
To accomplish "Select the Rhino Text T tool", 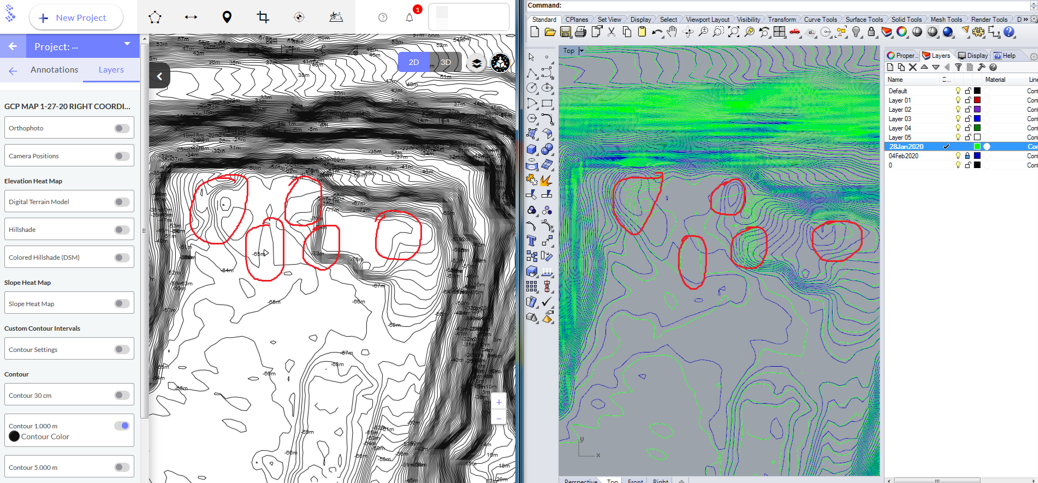I will [532, 239].
